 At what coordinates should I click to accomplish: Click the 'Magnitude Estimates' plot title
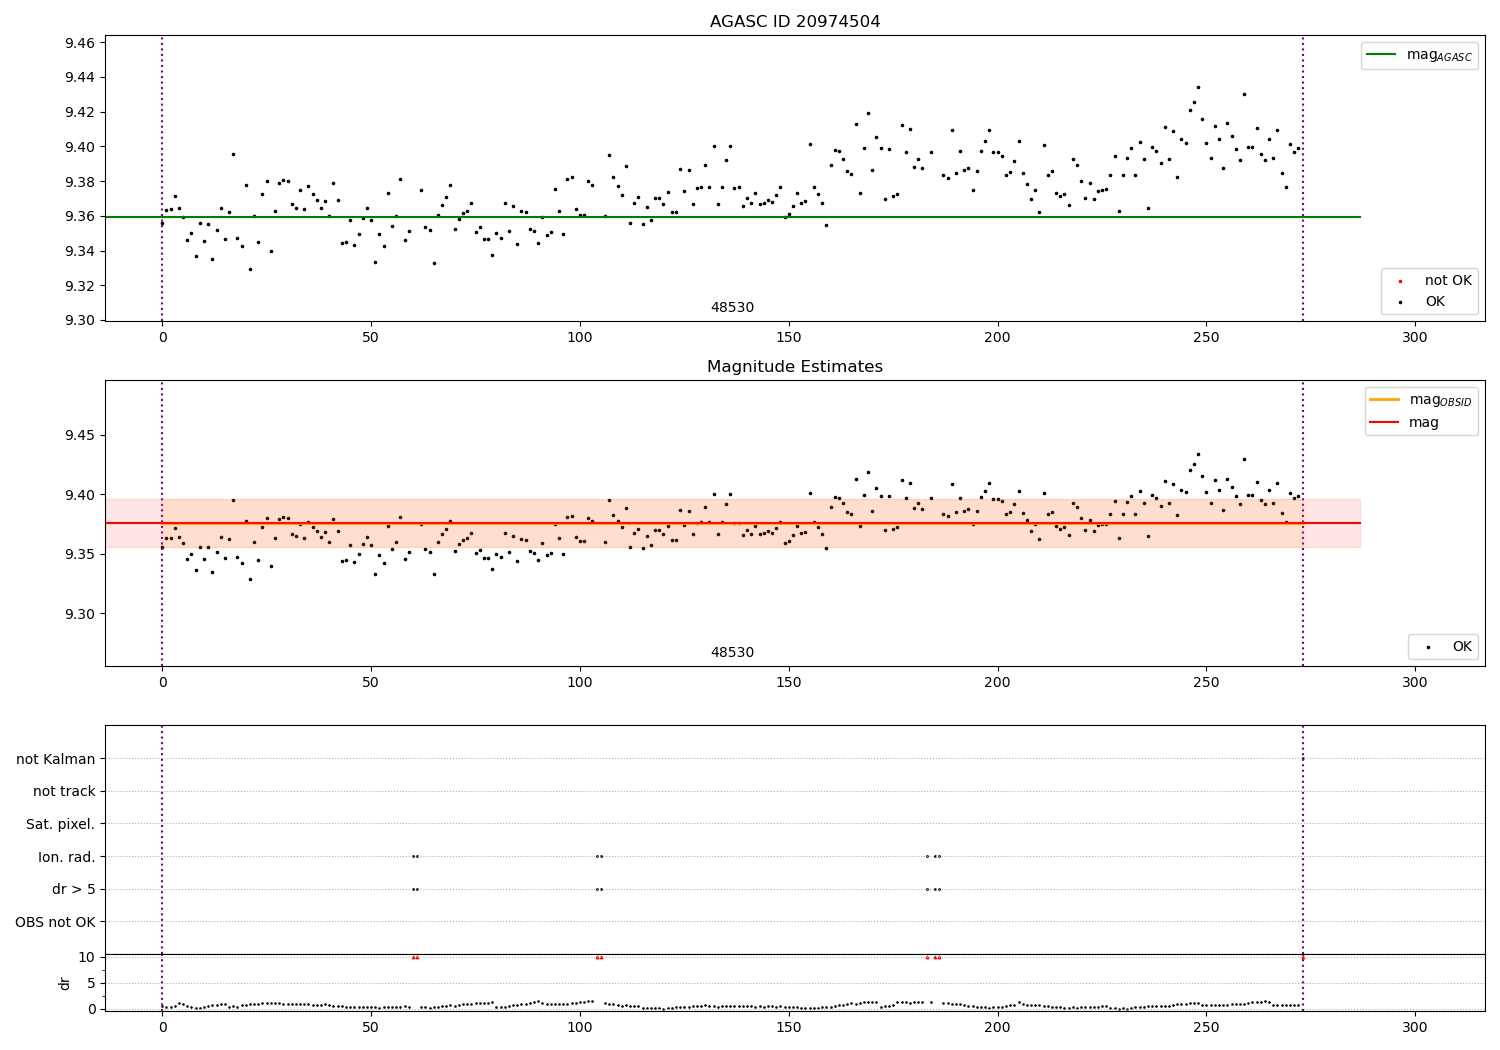click(x=795, y=367)
